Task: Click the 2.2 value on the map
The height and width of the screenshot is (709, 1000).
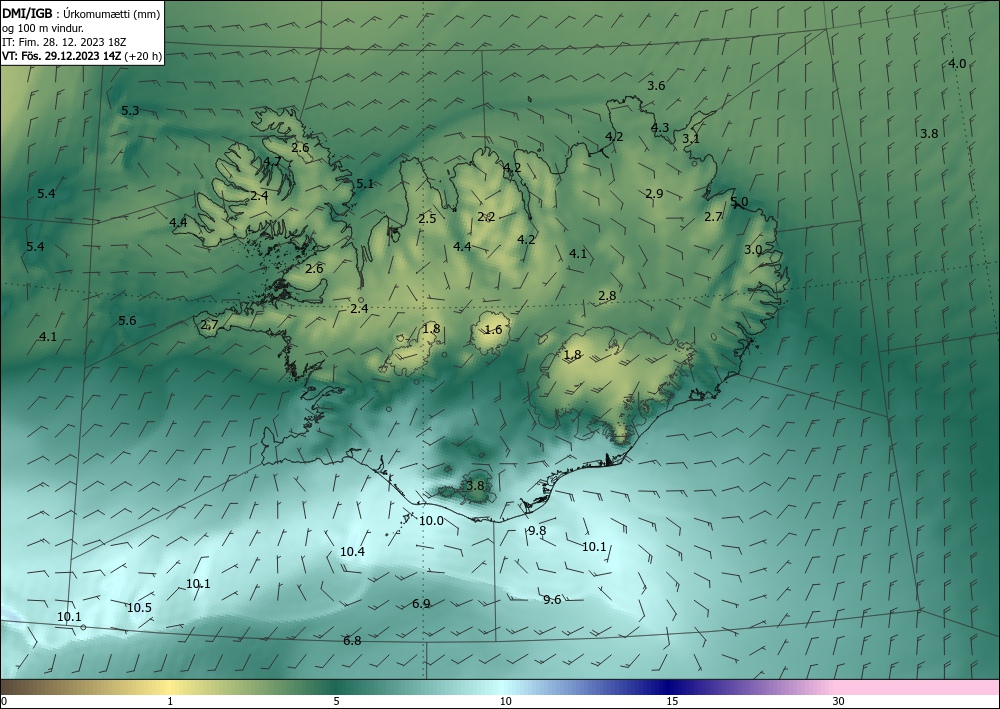Action: [x=487, y=217]
